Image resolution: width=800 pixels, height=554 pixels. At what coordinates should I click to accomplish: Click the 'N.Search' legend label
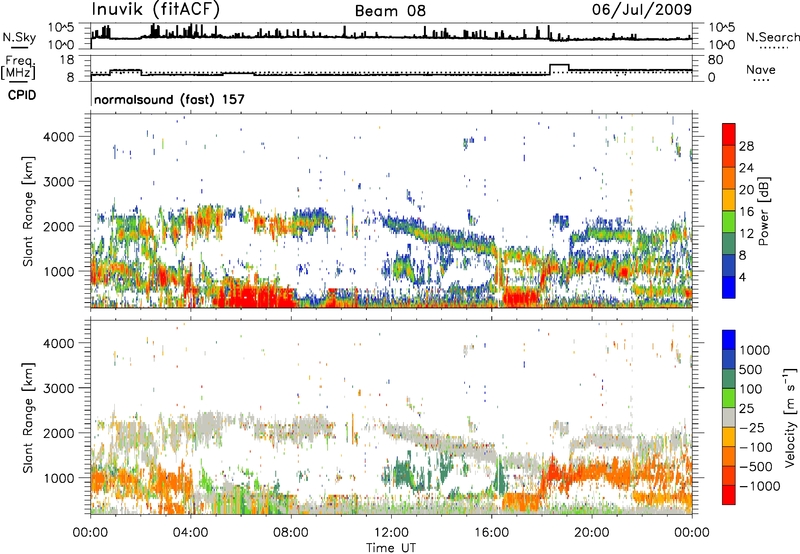tap(772, 37)
